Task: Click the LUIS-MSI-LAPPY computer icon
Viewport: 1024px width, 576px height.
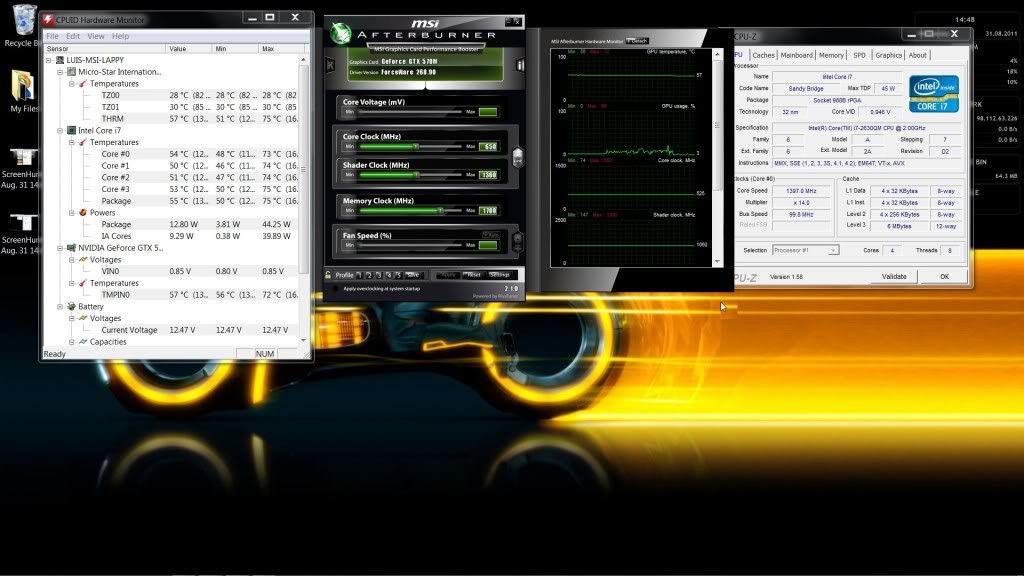Action: [59, 60]
